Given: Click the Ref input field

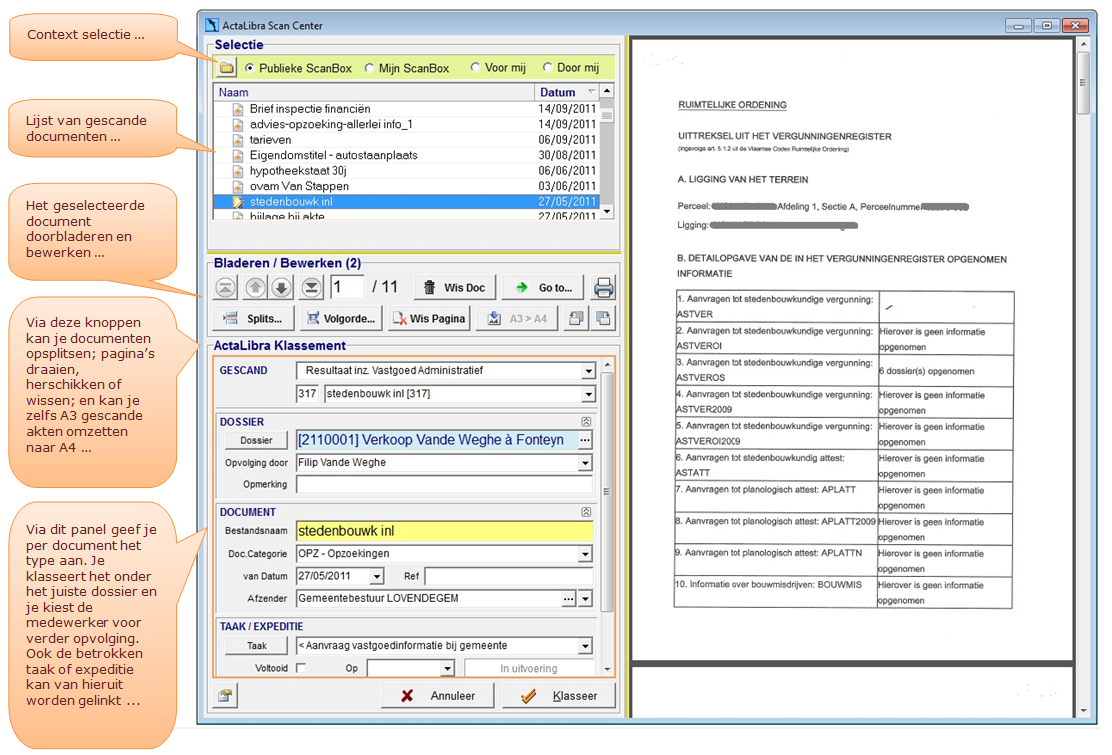Looking at the screenshot, I should click(508, 576).
